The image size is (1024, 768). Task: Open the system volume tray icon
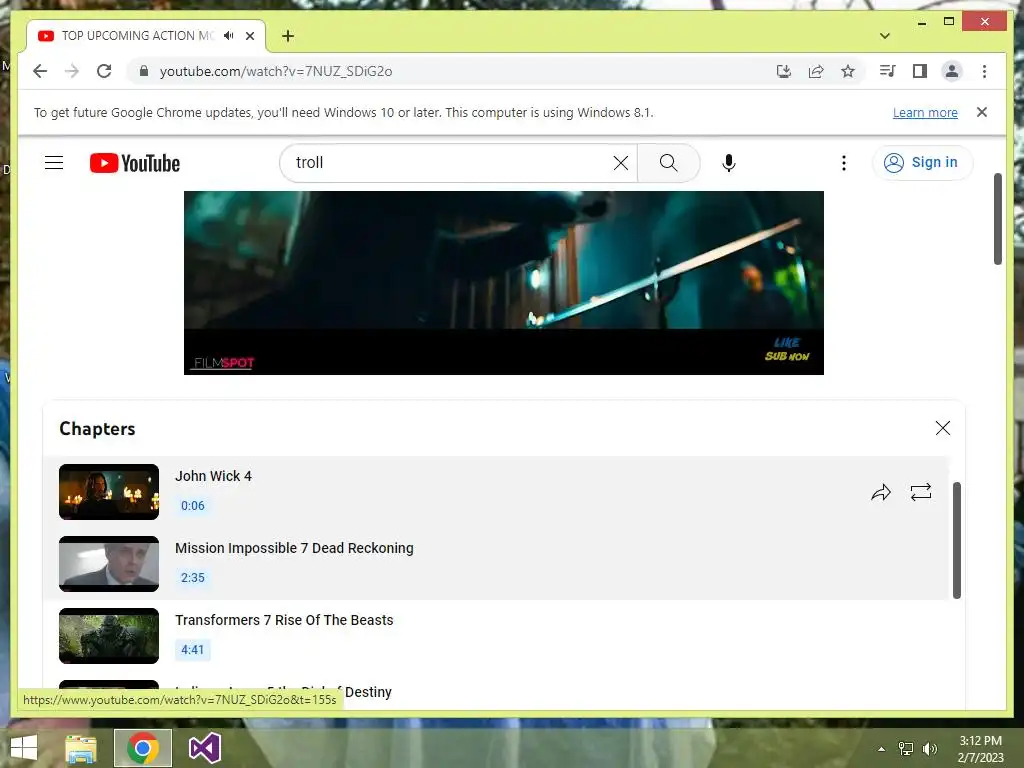pos(930,748)
